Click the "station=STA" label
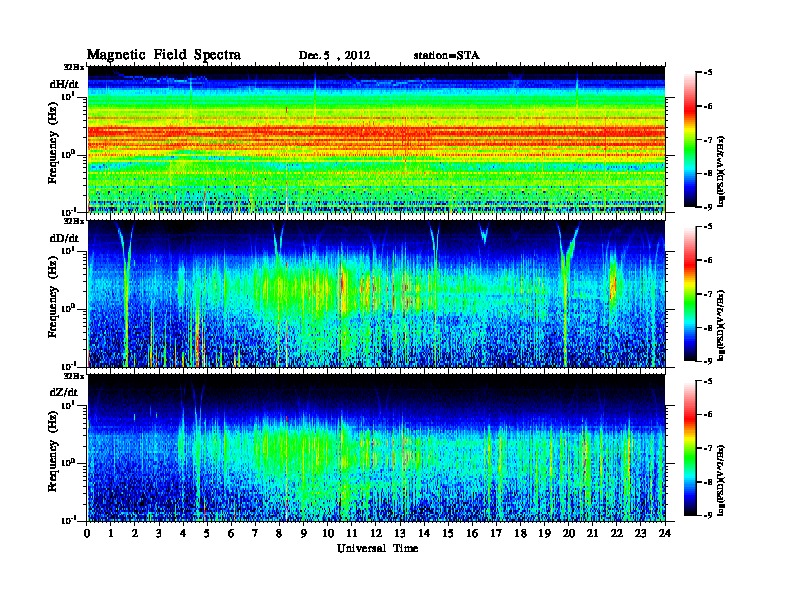Screen dimensions: 792x612 pos(446,56)
